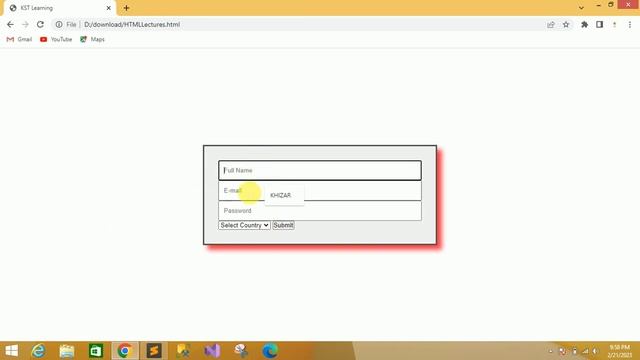Open the Chrome extensions puzzle icon
This screenshot has height=360, width=640.
tap(584, 24)
